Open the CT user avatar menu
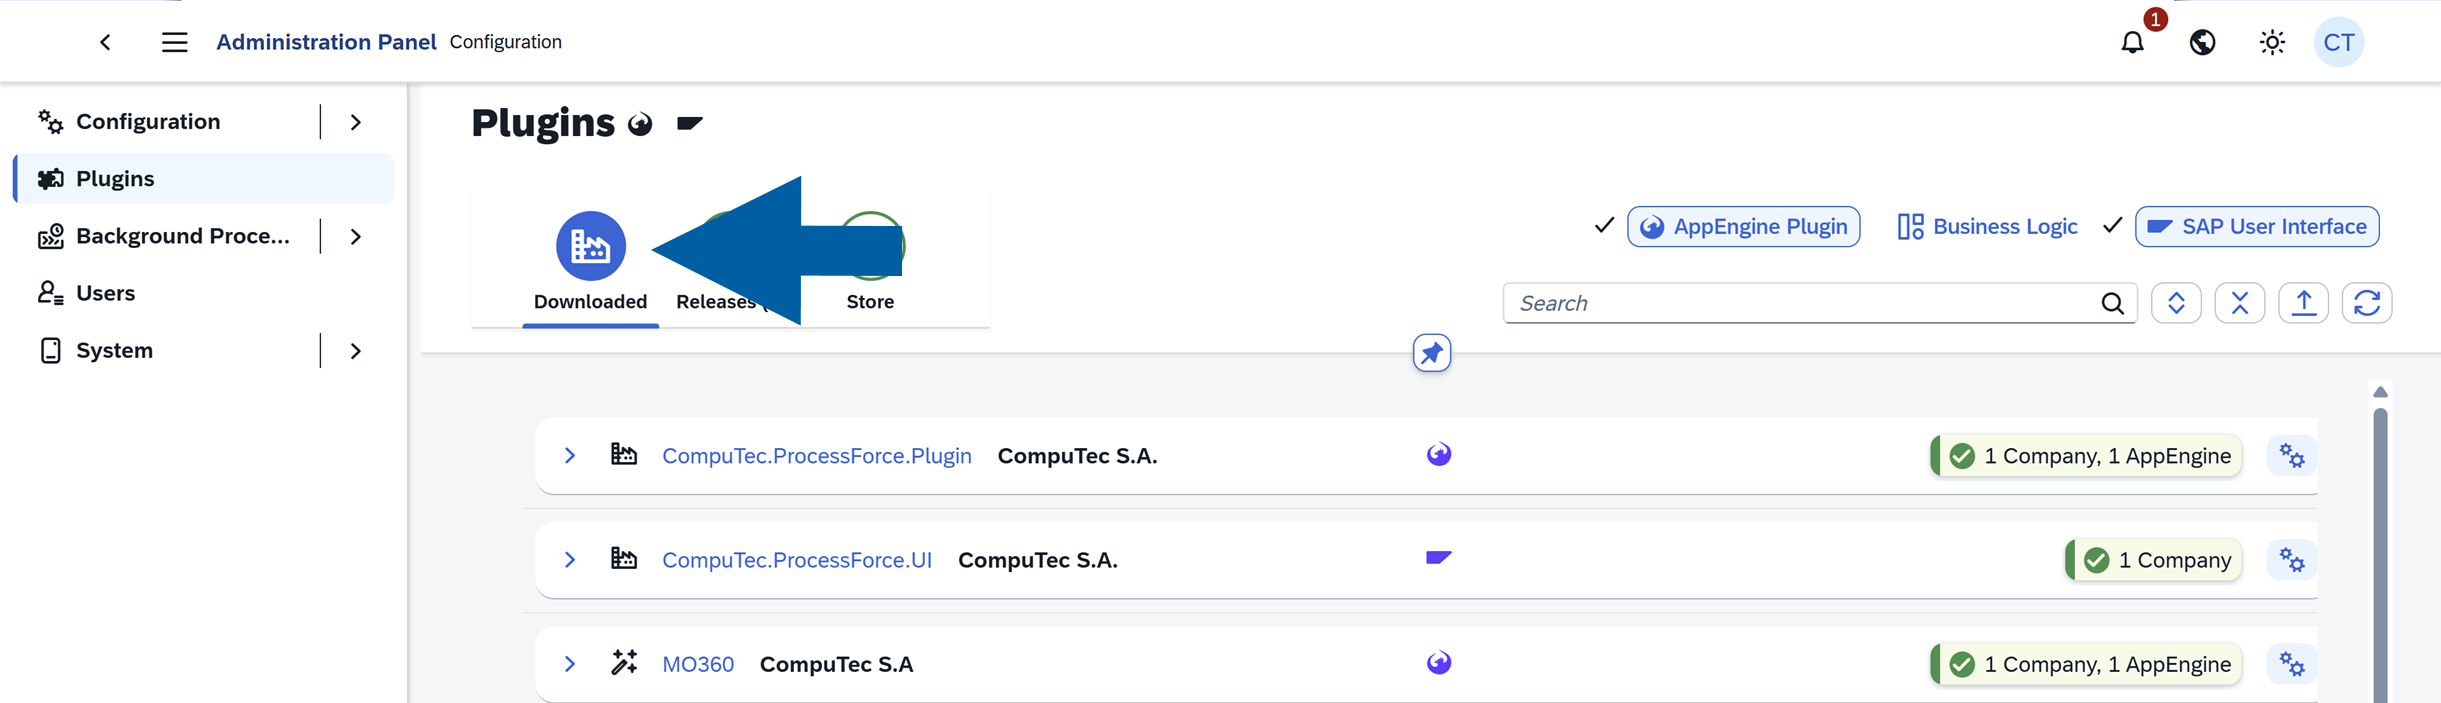The height and width of the screenshot is (703, 2441). tap(2339, 42)
